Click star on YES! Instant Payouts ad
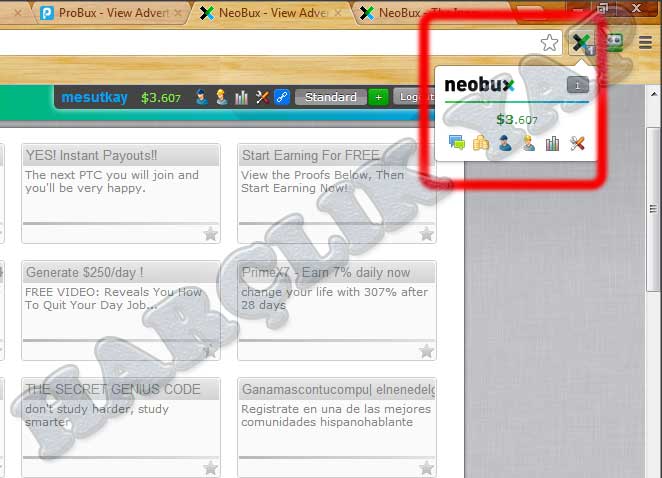Screen dimensions: 662x478 (x=210, y=234)
